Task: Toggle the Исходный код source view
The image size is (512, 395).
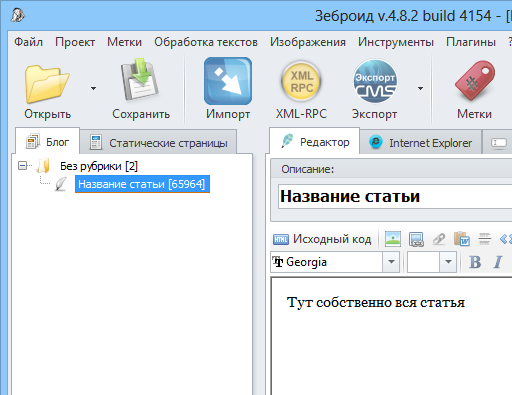Action: click(322, 239)
